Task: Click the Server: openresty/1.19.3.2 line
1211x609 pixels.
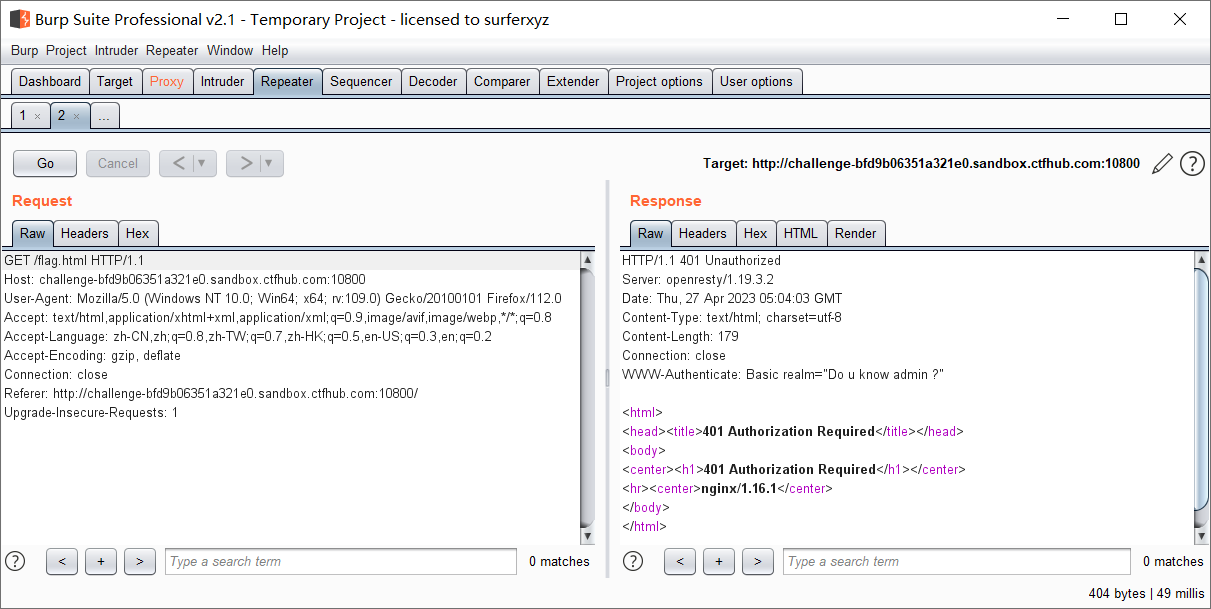Action: (698, 279)
